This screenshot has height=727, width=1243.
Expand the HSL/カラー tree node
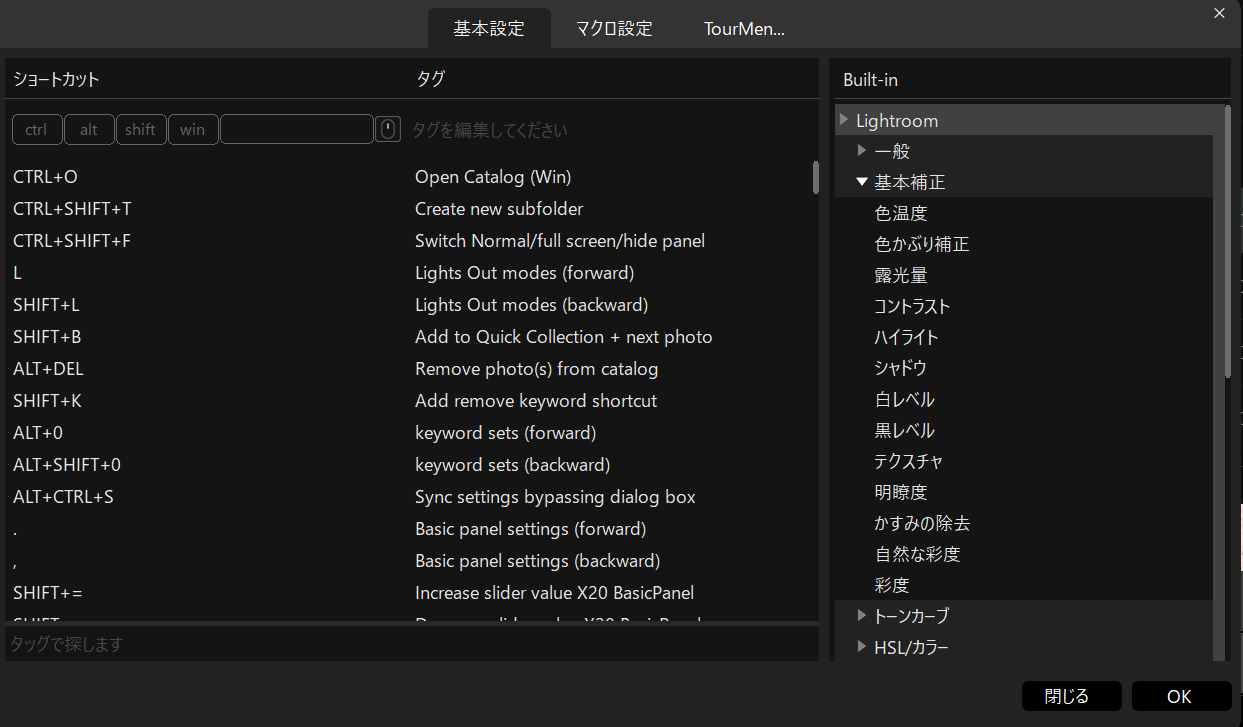[x=862, y=647]
